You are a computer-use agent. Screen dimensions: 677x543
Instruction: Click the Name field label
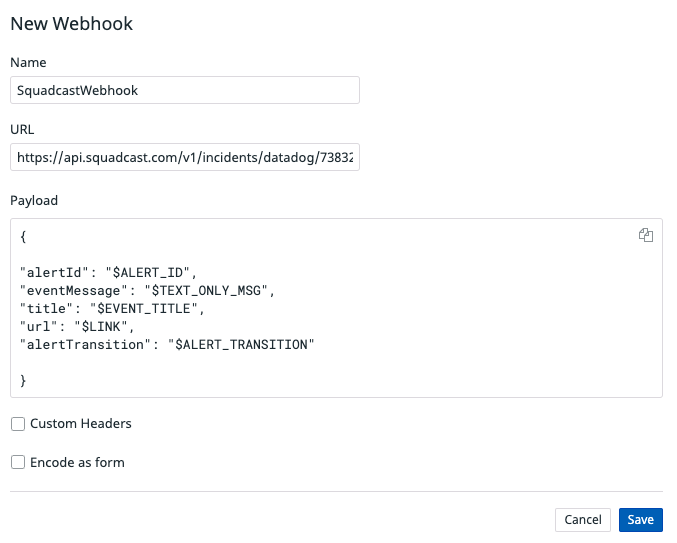tap(28, 63)
